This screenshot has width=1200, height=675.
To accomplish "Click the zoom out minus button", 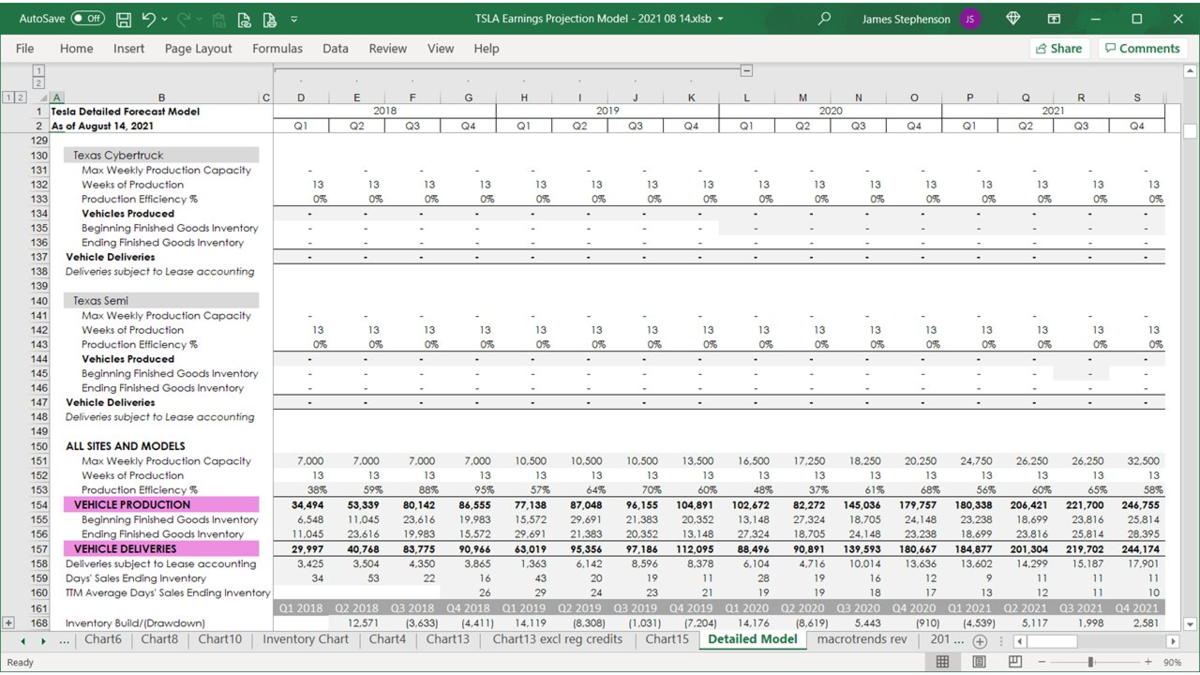I will click(x=1042, y=662).
